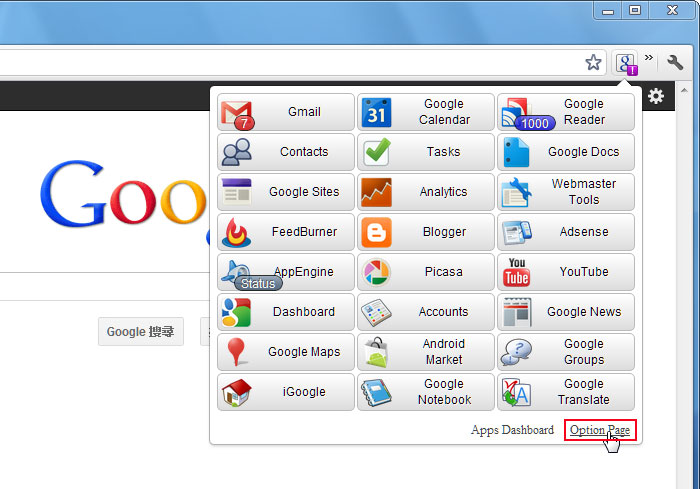The image size is (700, 489).
Task: Open Gmail from the shortcuts popup
Action: tap(286, 112)
